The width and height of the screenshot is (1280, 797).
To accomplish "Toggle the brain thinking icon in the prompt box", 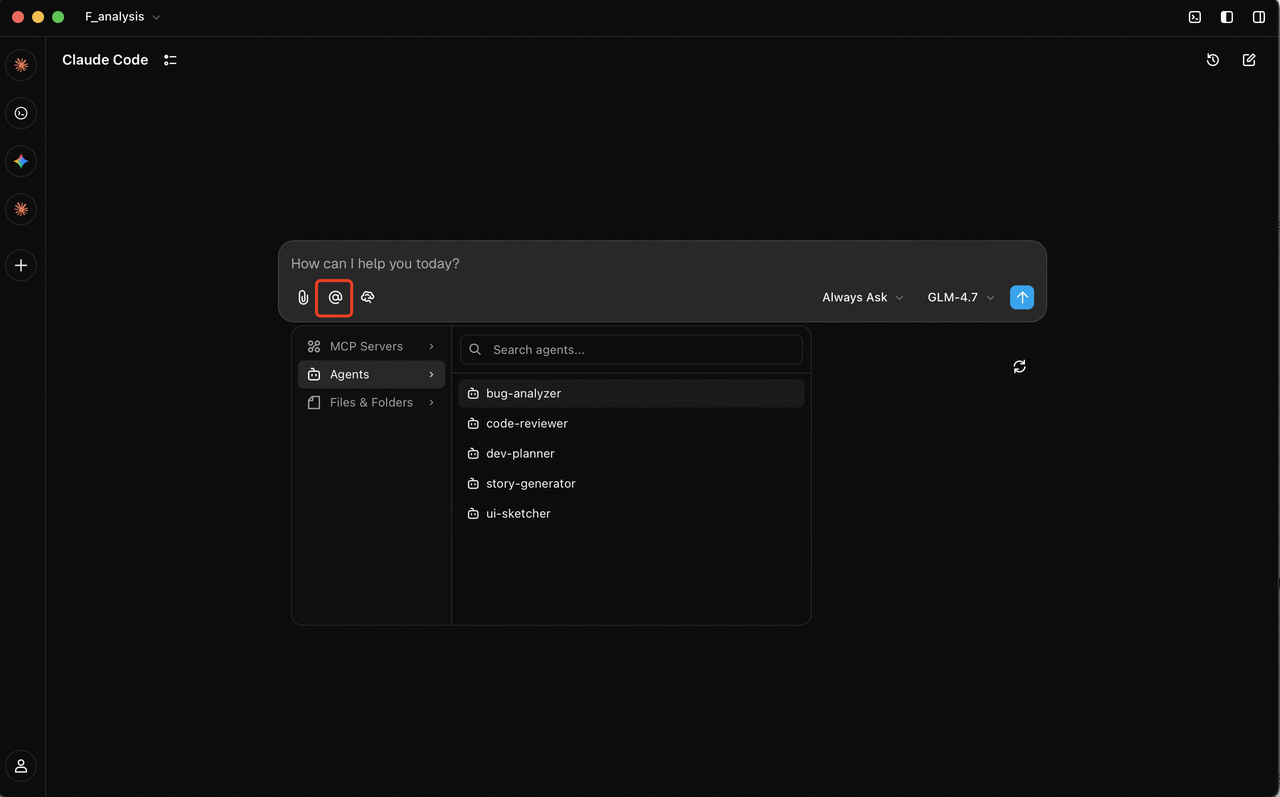I will pos(368,297).
